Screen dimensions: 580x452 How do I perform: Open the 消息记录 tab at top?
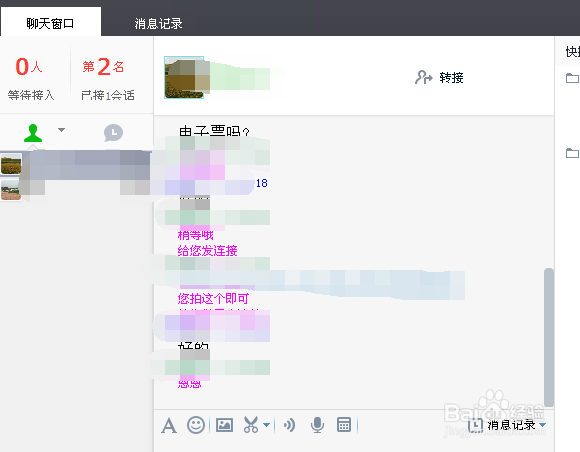(x=158, y=24)
